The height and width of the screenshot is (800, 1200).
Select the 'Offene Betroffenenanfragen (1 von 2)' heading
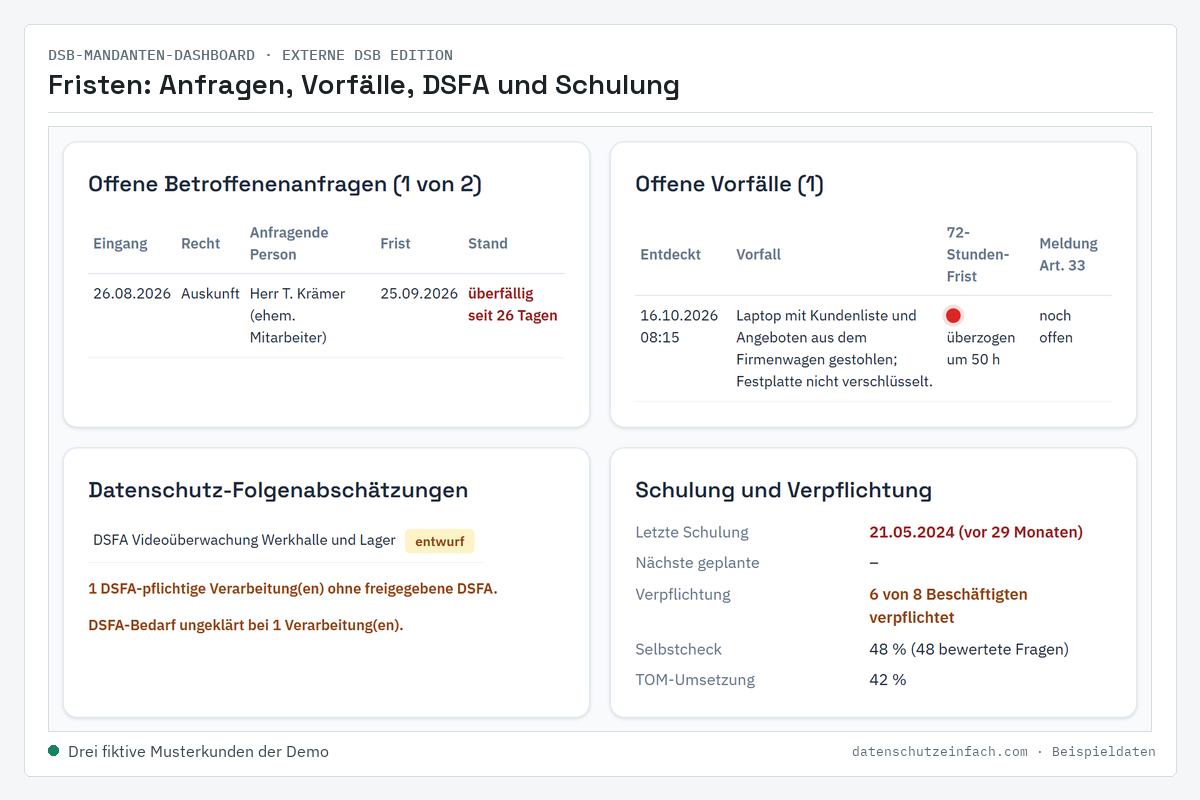coord(285,184)
